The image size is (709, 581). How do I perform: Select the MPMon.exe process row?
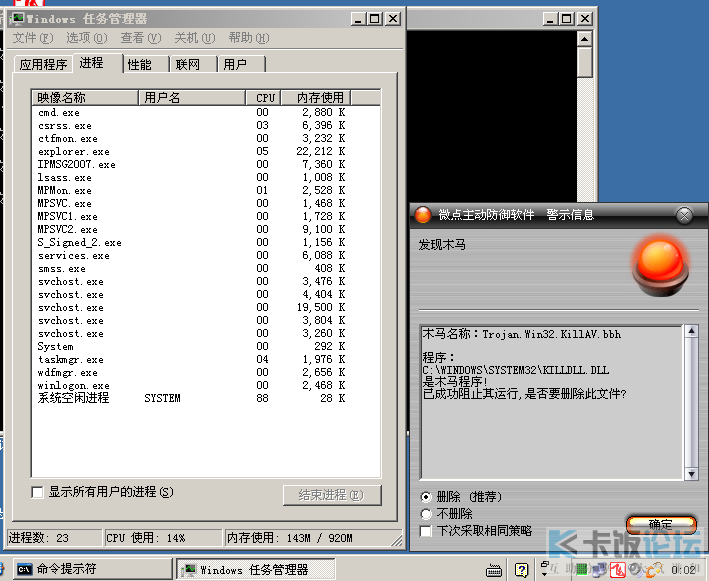[206, 190]
